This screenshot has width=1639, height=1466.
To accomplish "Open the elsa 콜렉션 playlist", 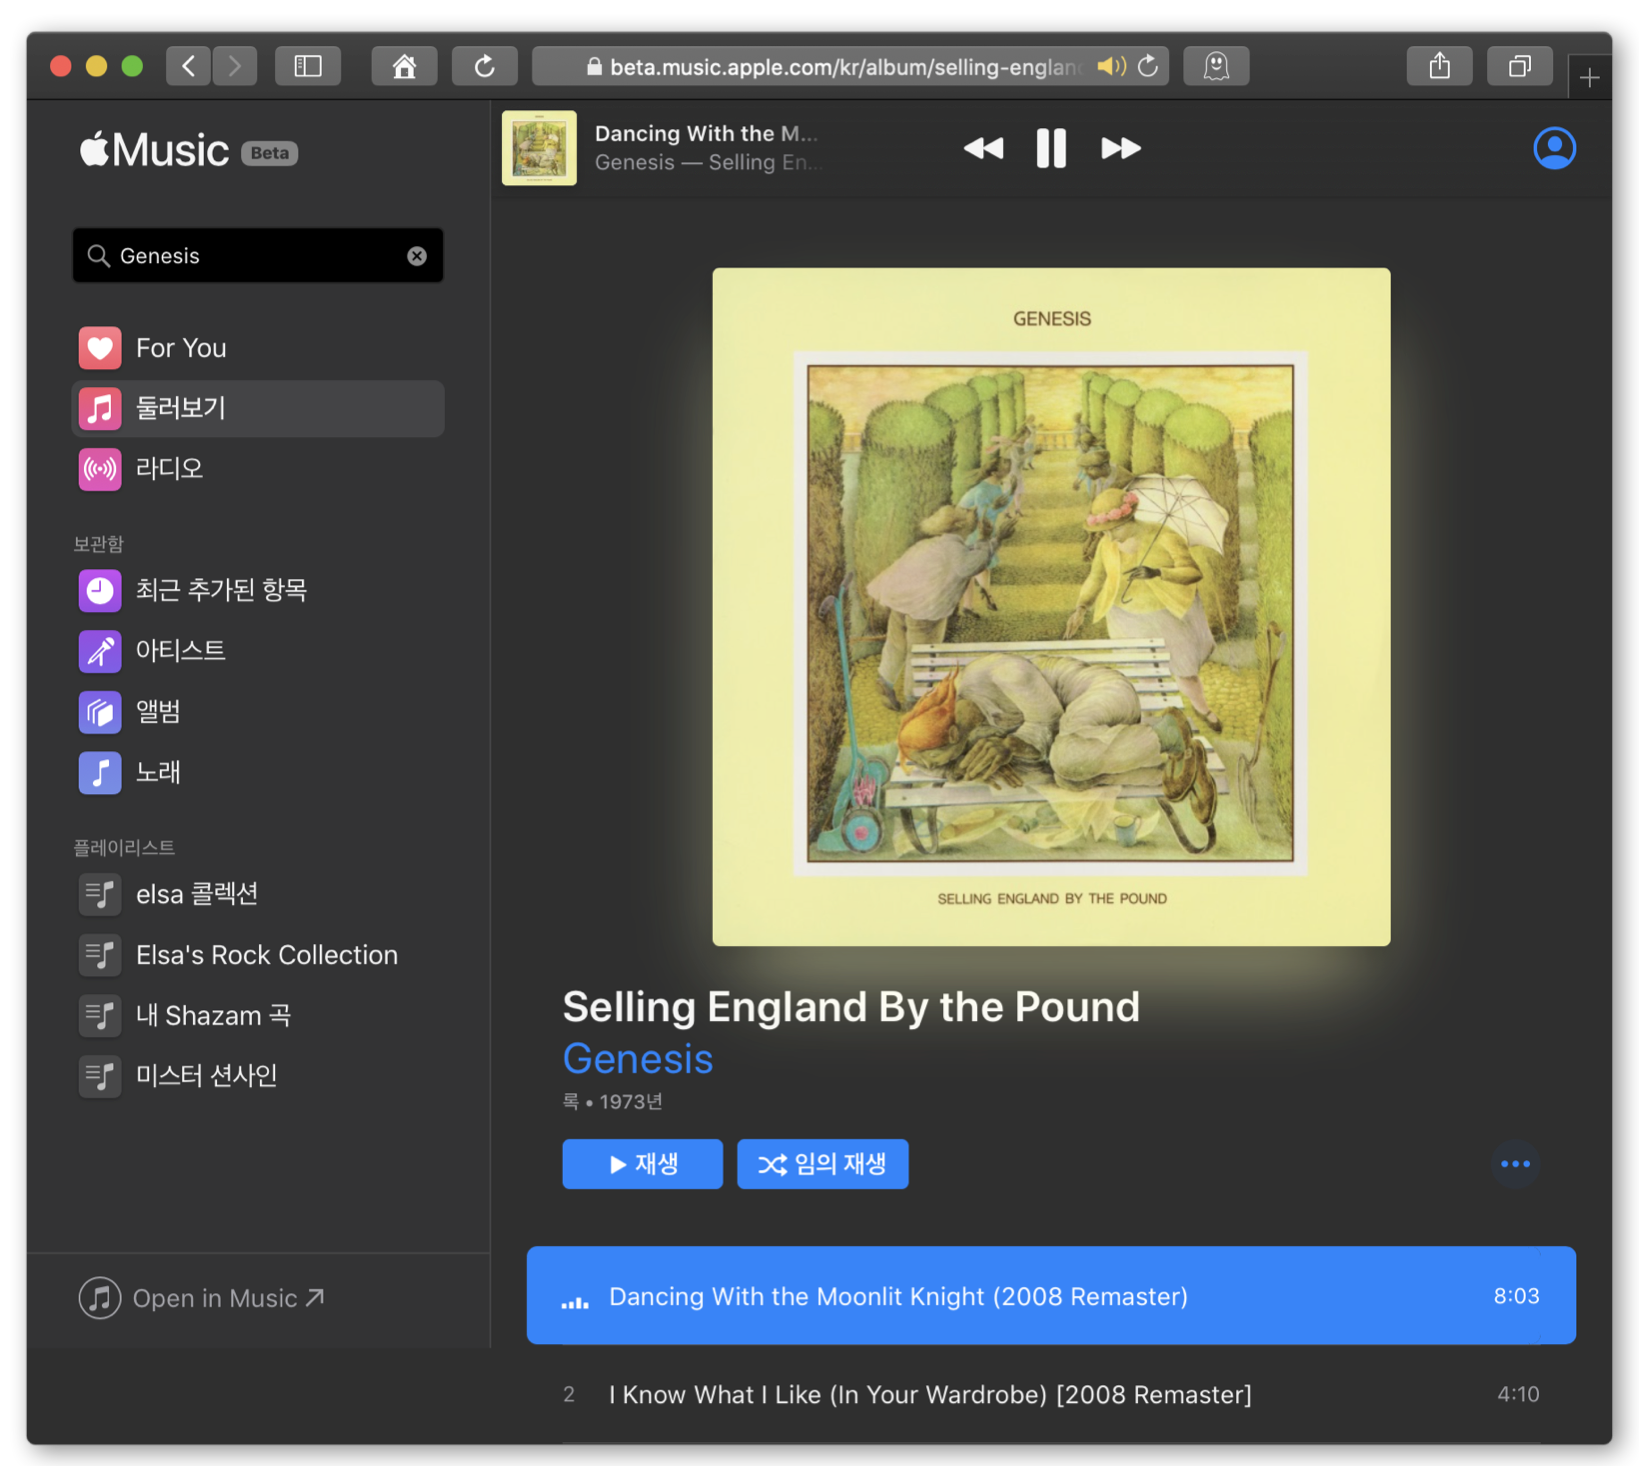I will point(258,894).
